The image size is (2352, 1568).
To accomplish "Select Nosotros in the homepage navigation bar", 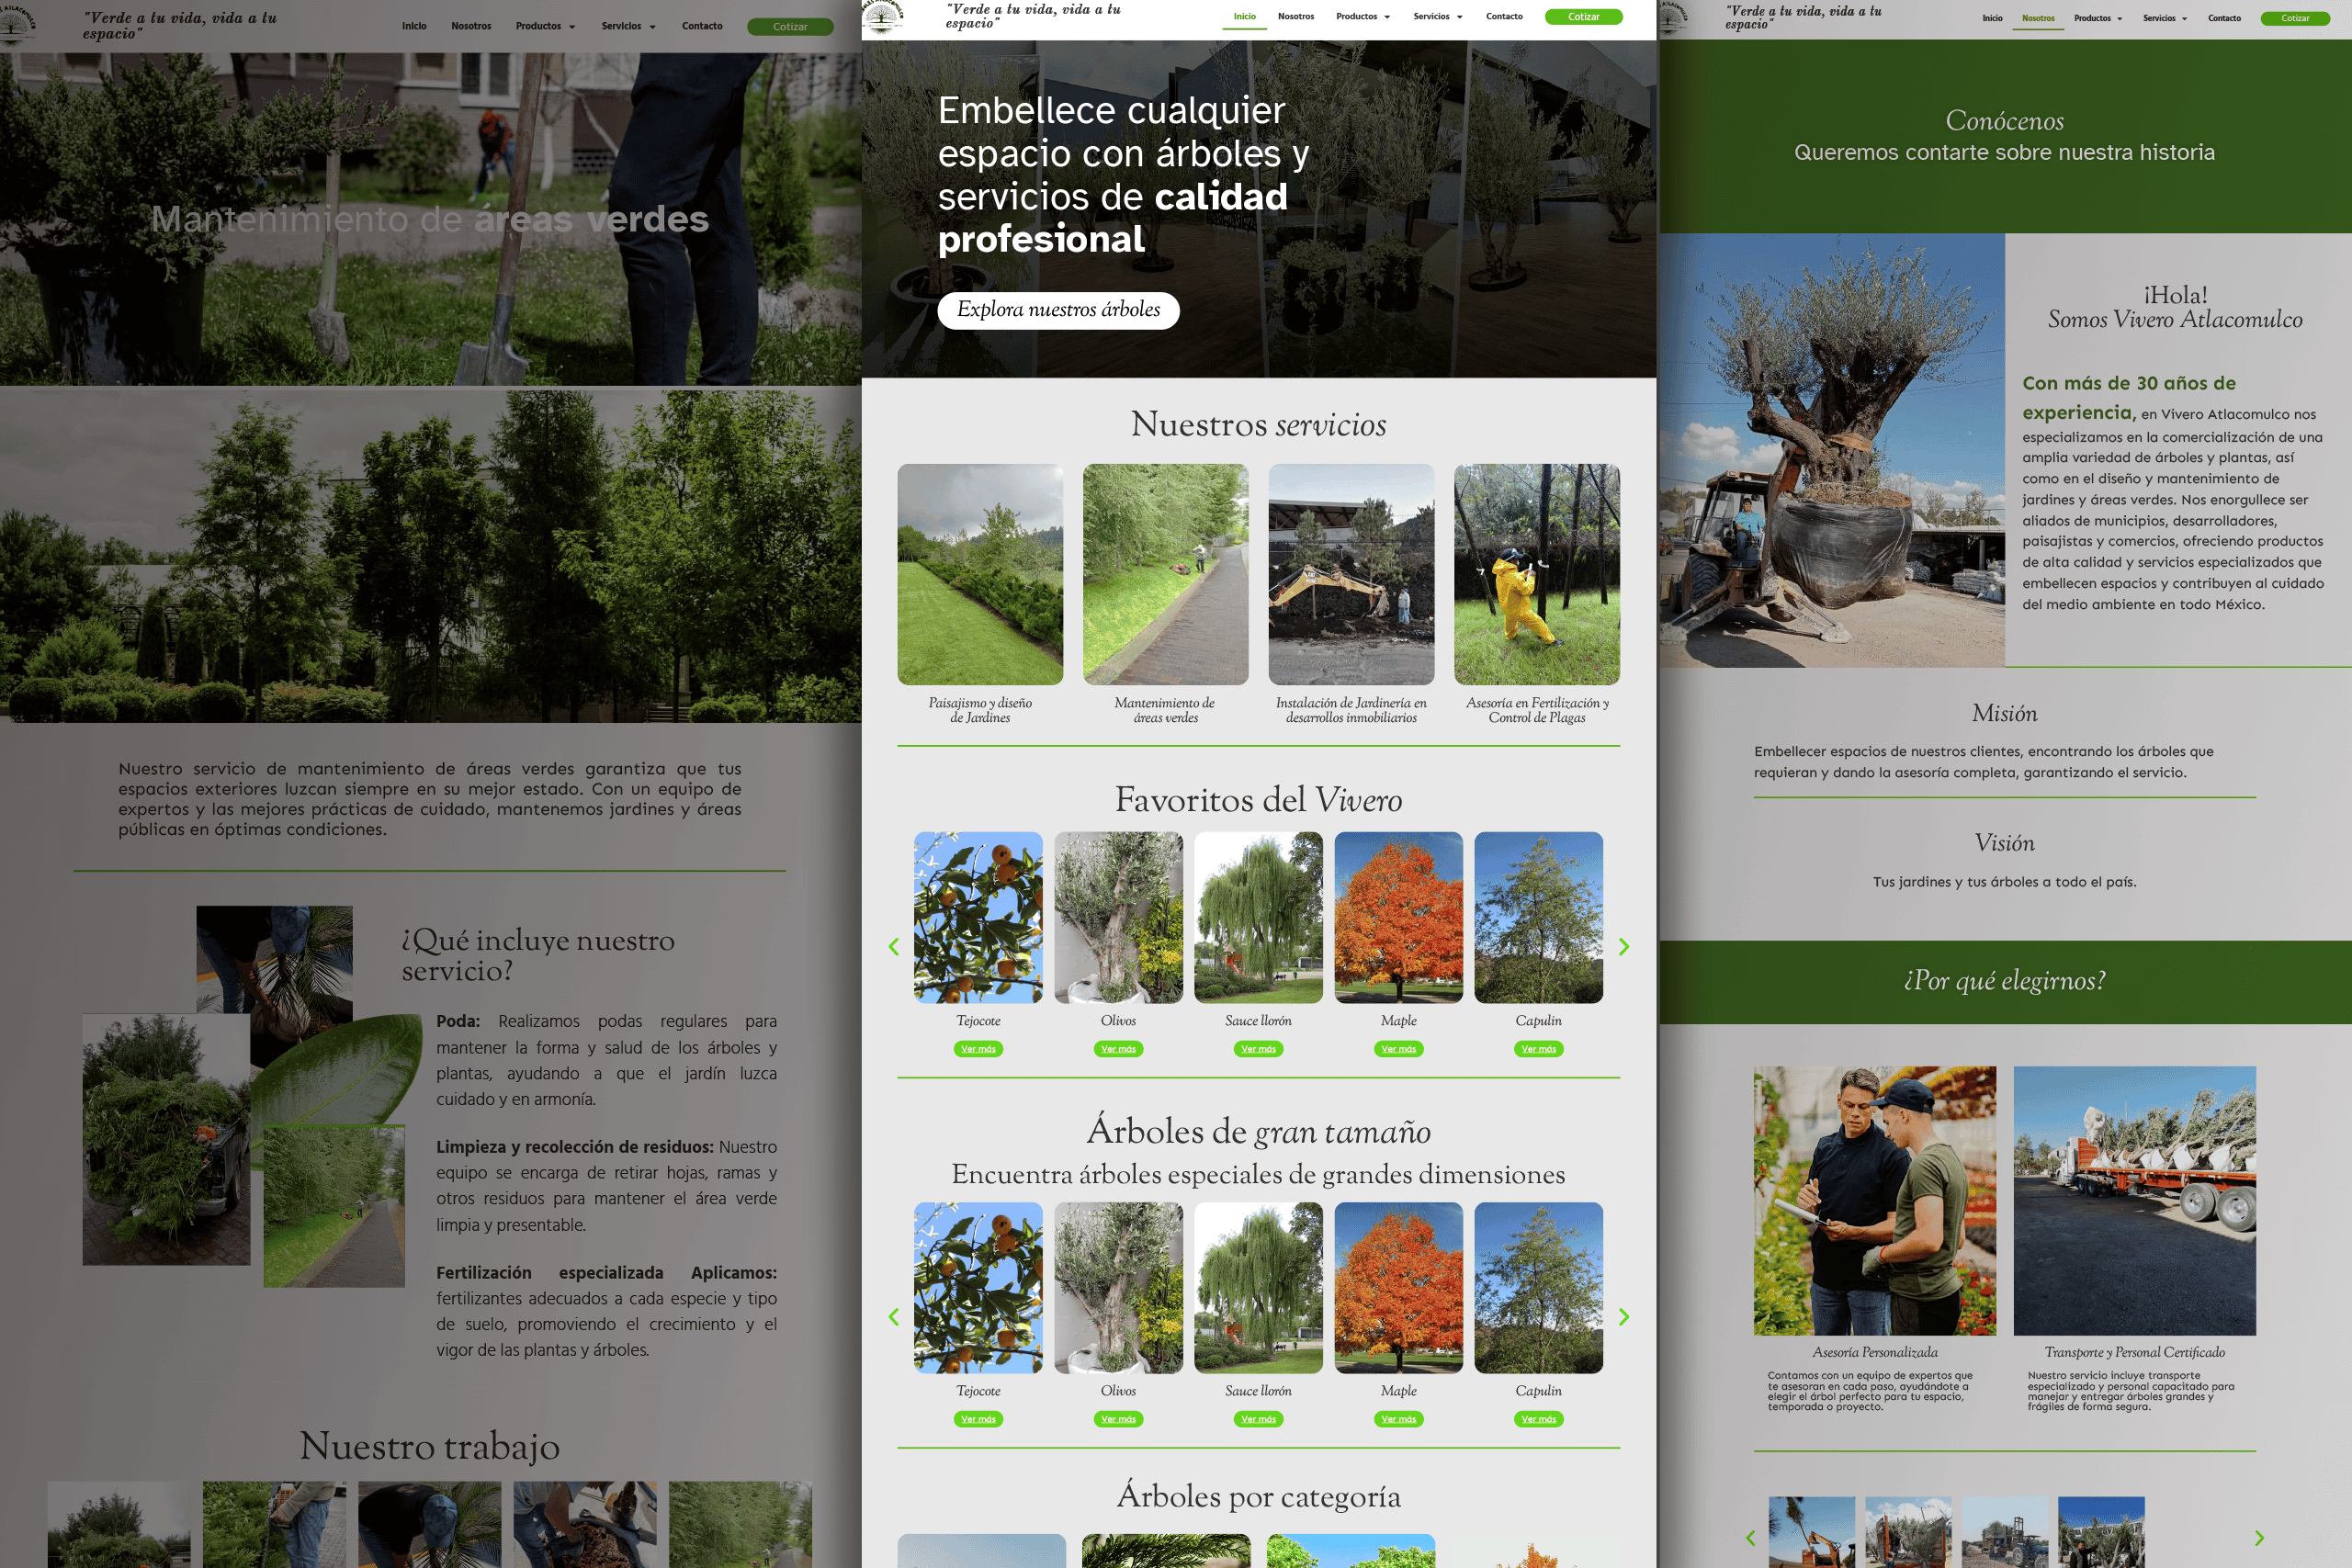I will [1295, 17].
